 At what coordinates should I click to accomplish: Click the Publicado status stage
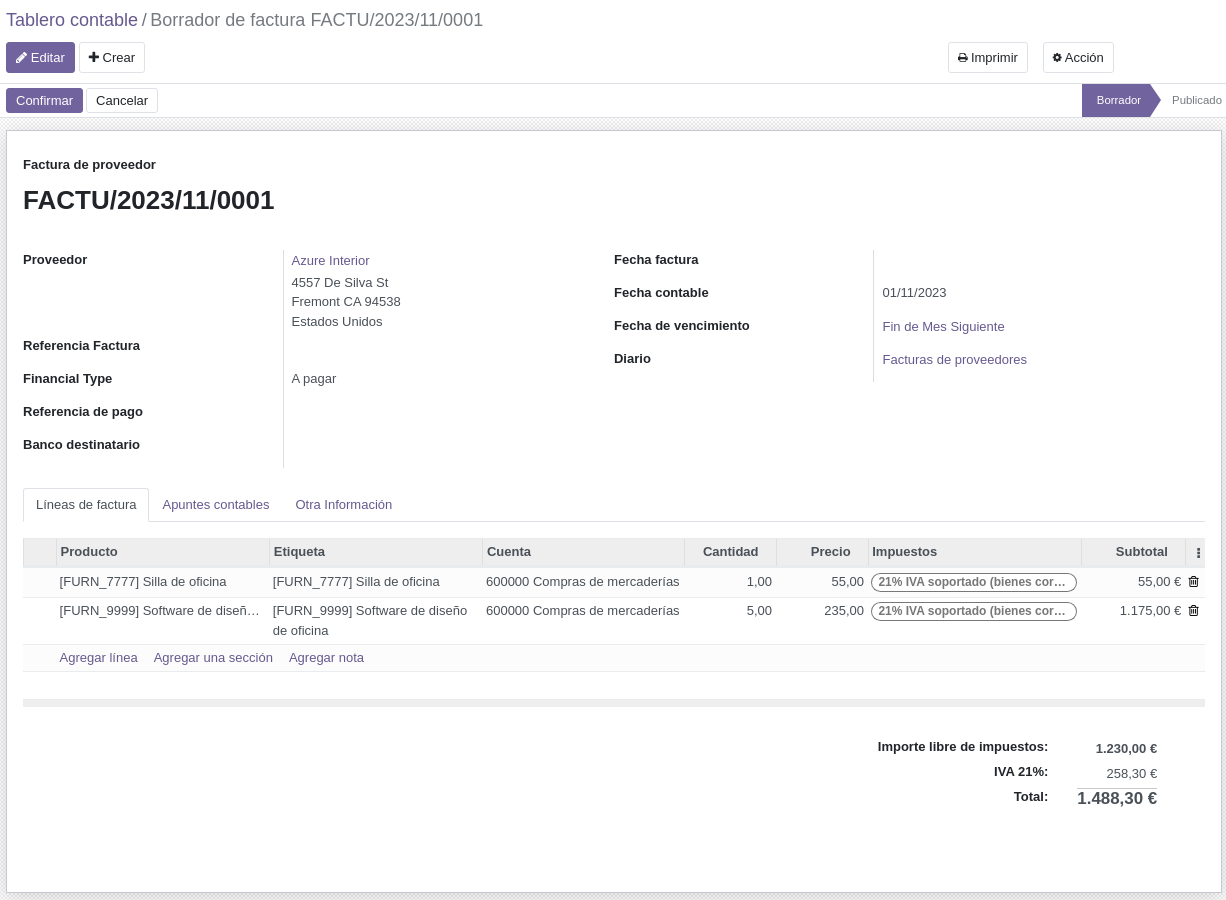[1196, 100]
